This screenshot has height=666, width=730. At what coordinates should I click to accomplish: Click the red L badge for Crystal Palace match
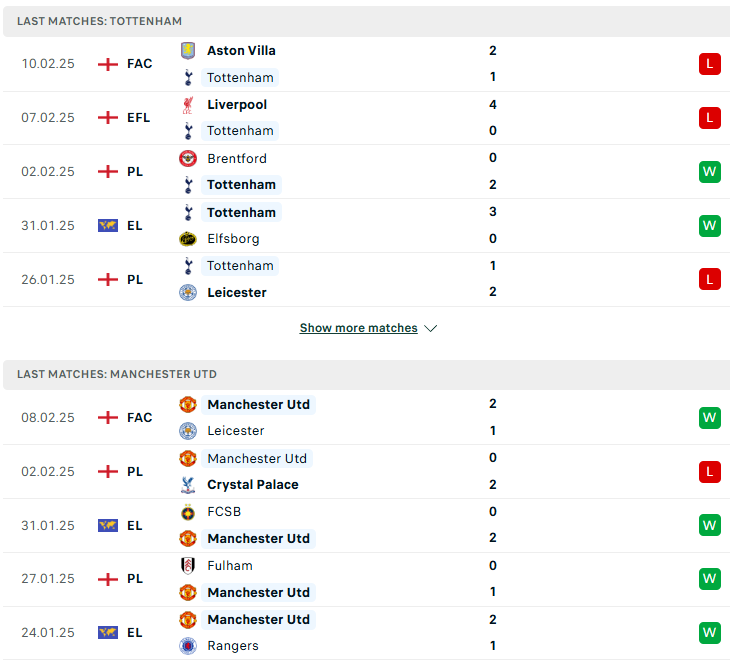pos(710,472)
